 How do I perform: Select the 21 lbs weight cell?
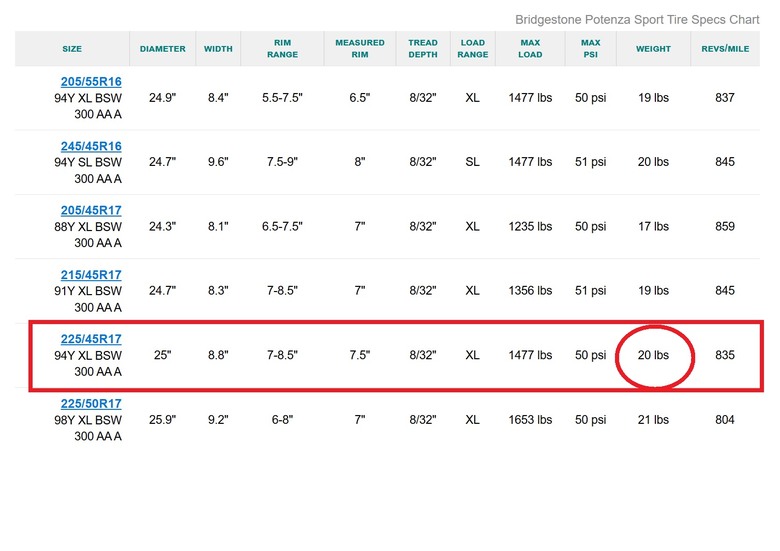point(653,420)
